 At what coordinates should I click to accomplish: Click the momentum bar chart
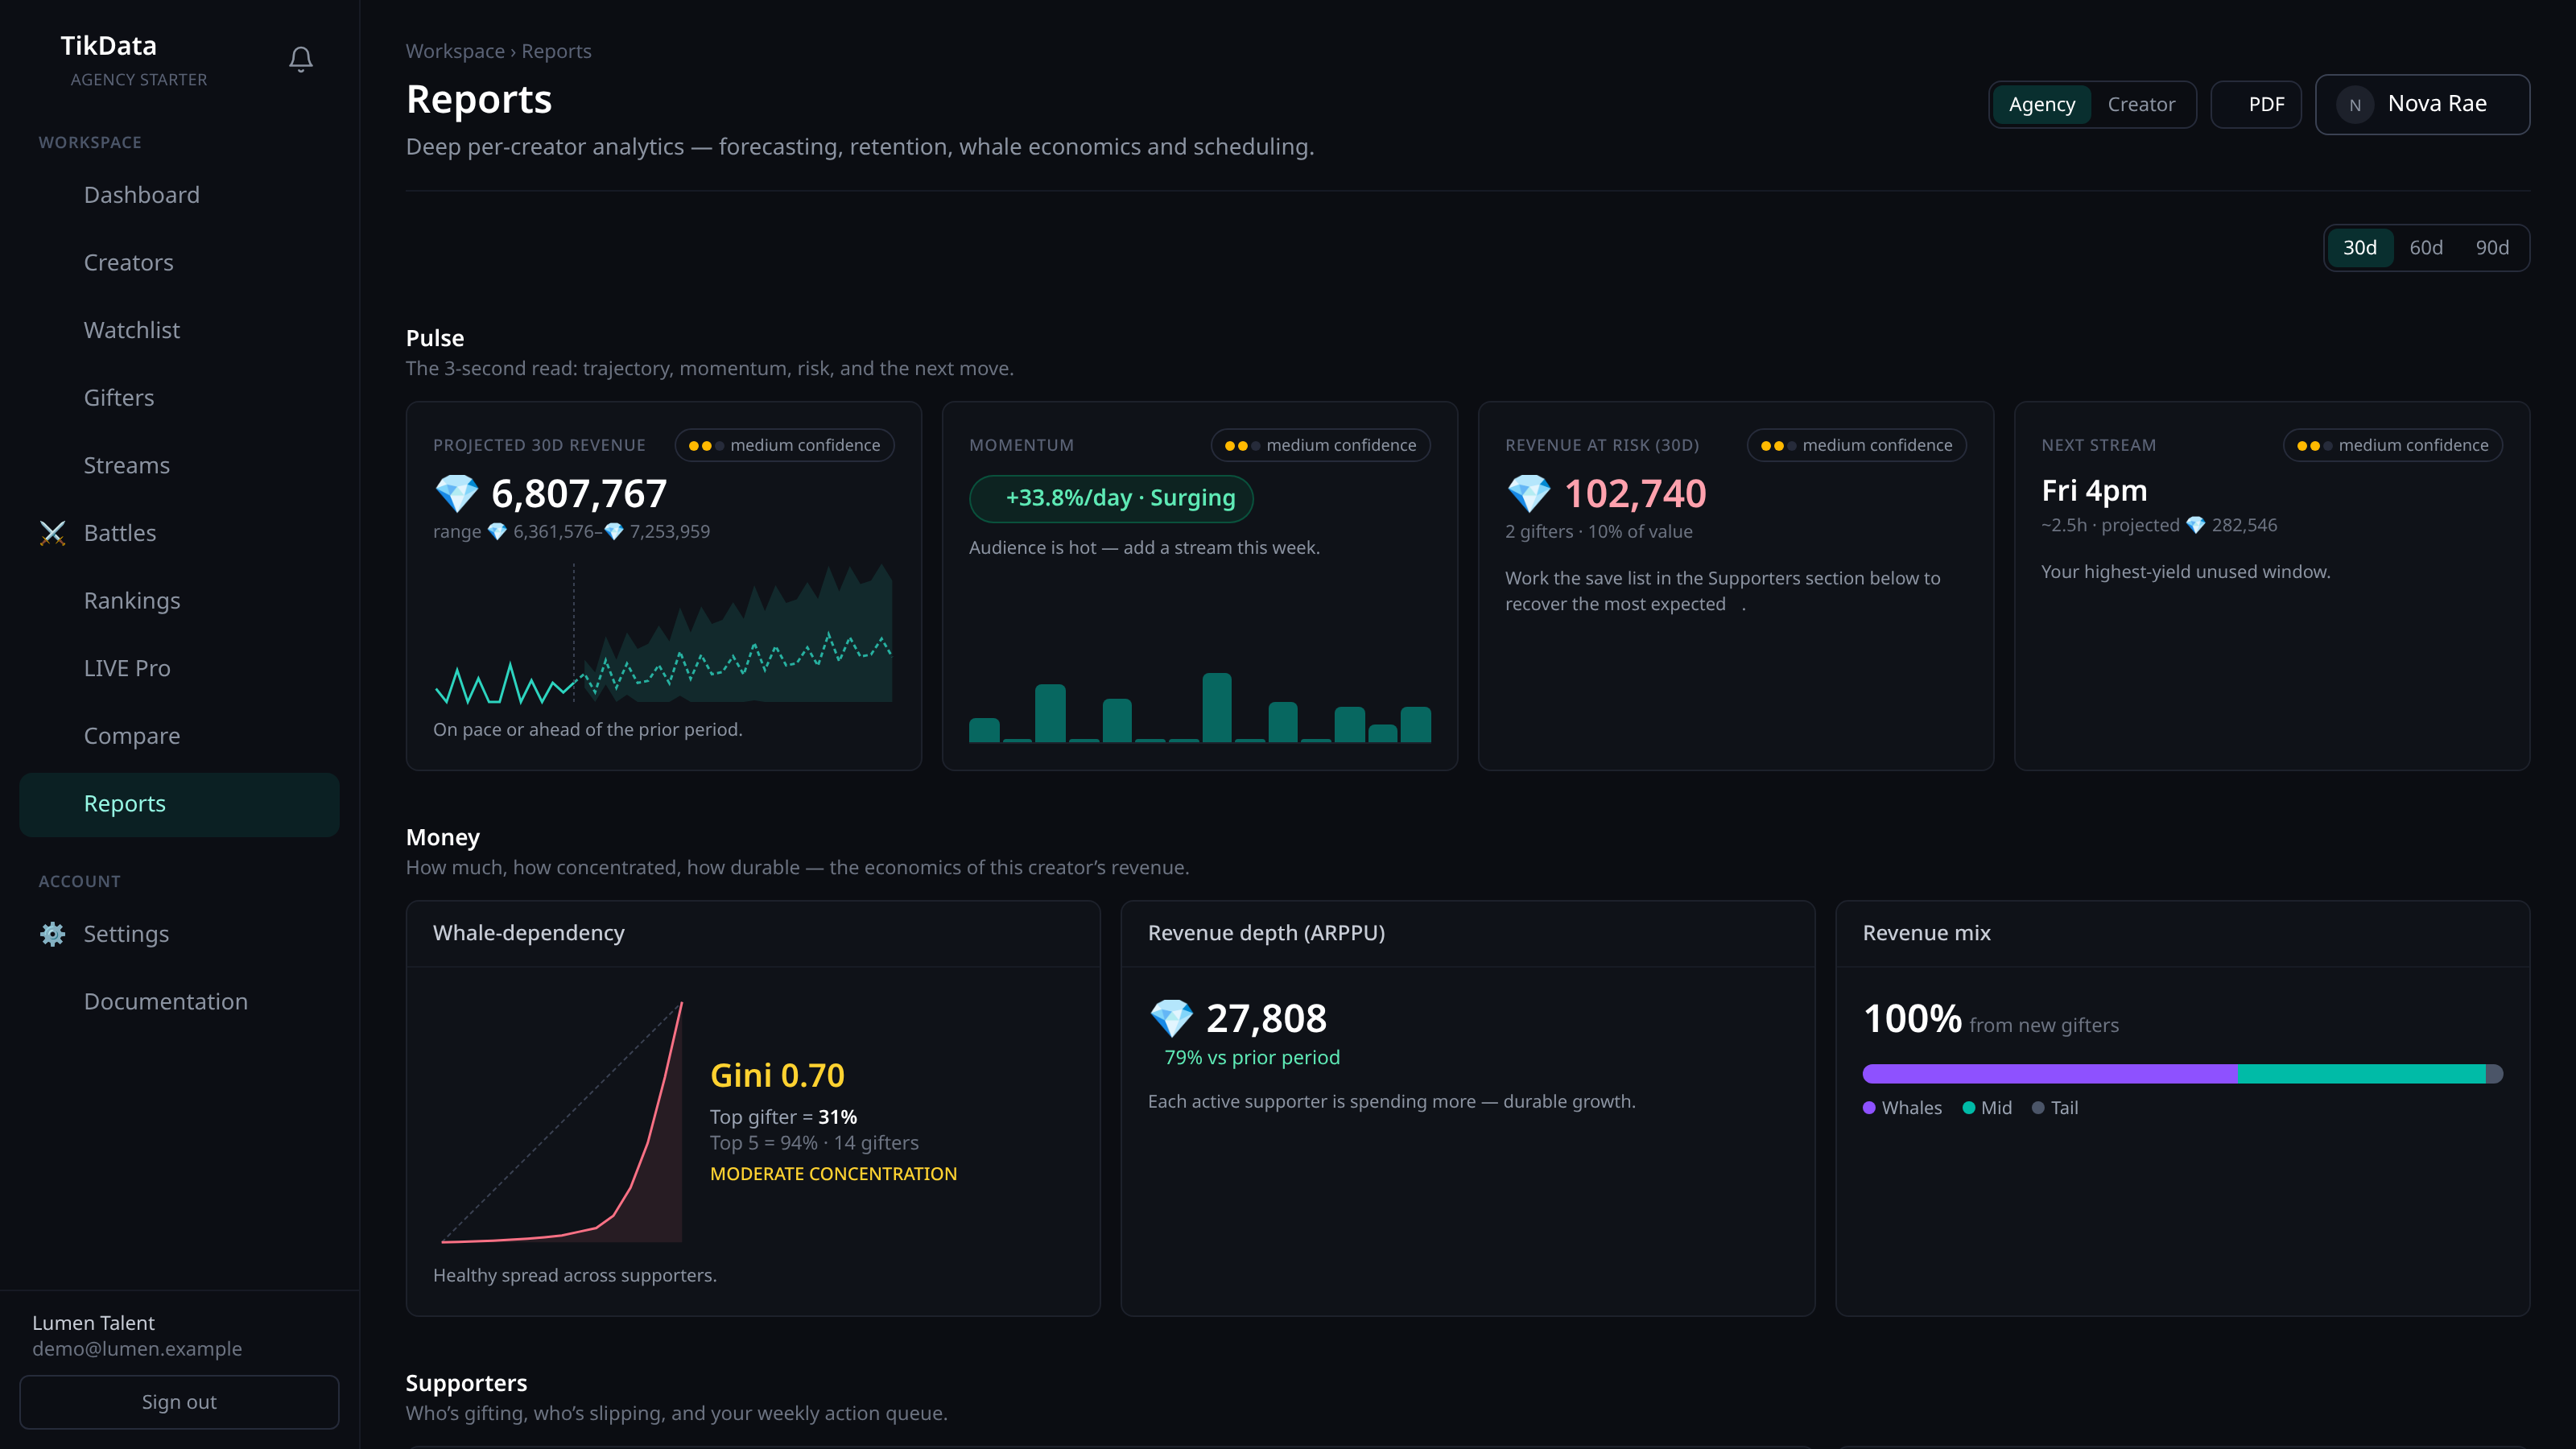point(1199,707)
